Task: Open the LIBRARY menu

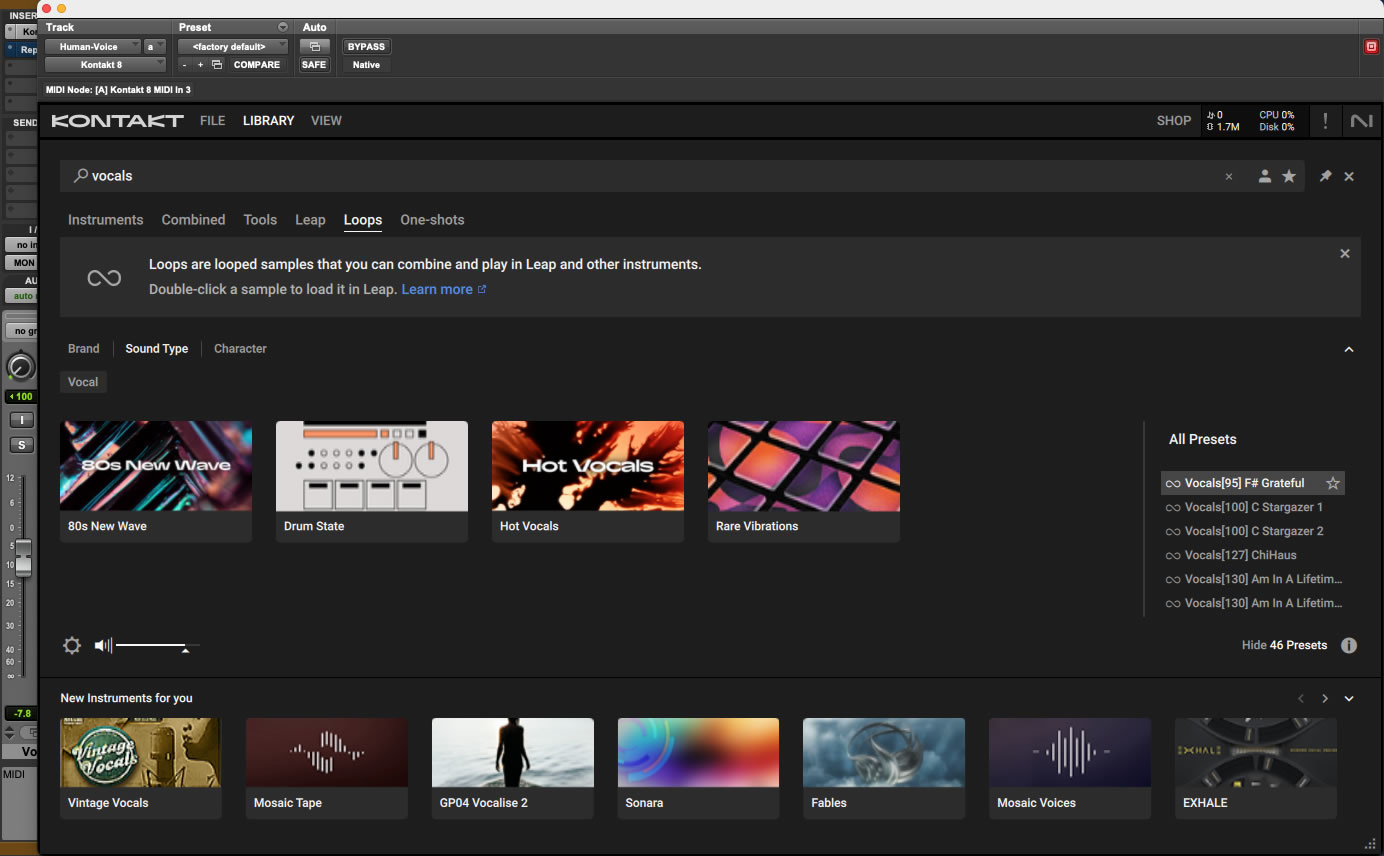Action: pyautogui.click(x=268, y=121)
